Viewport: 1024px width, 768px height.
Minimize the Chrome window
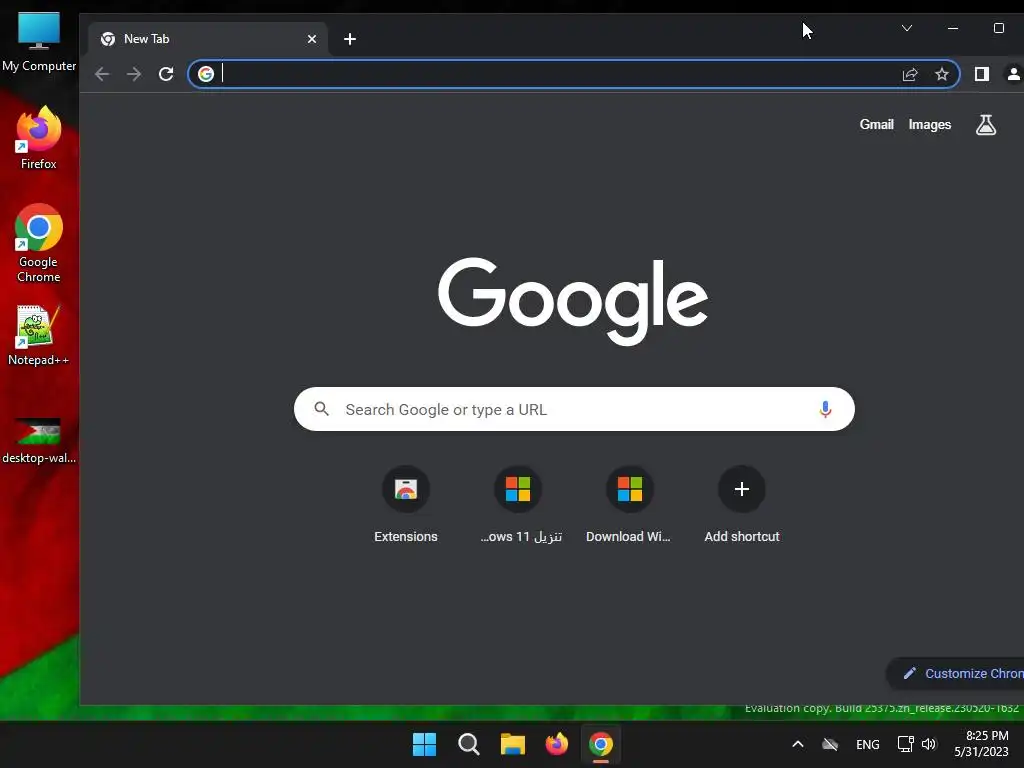click(x=953, y=28)
